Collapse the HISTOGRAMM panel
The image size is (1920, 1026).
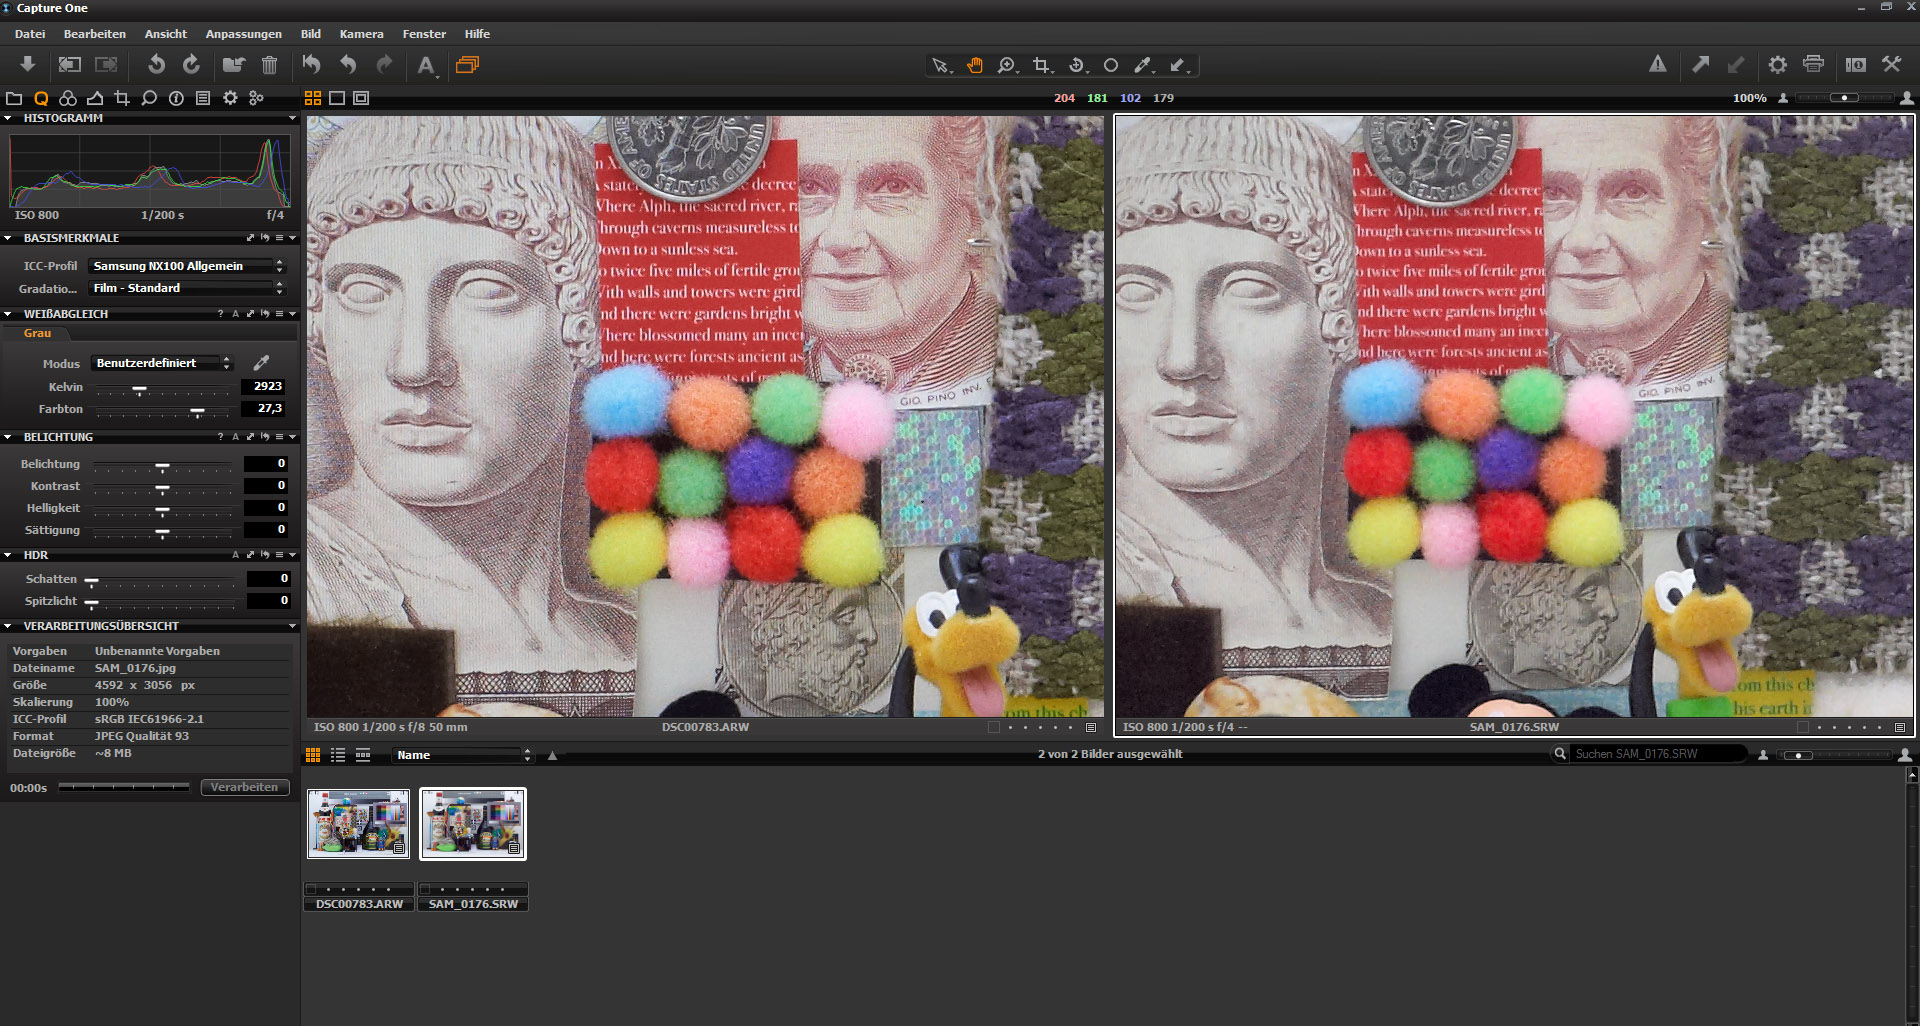click(x=8, y=118)
